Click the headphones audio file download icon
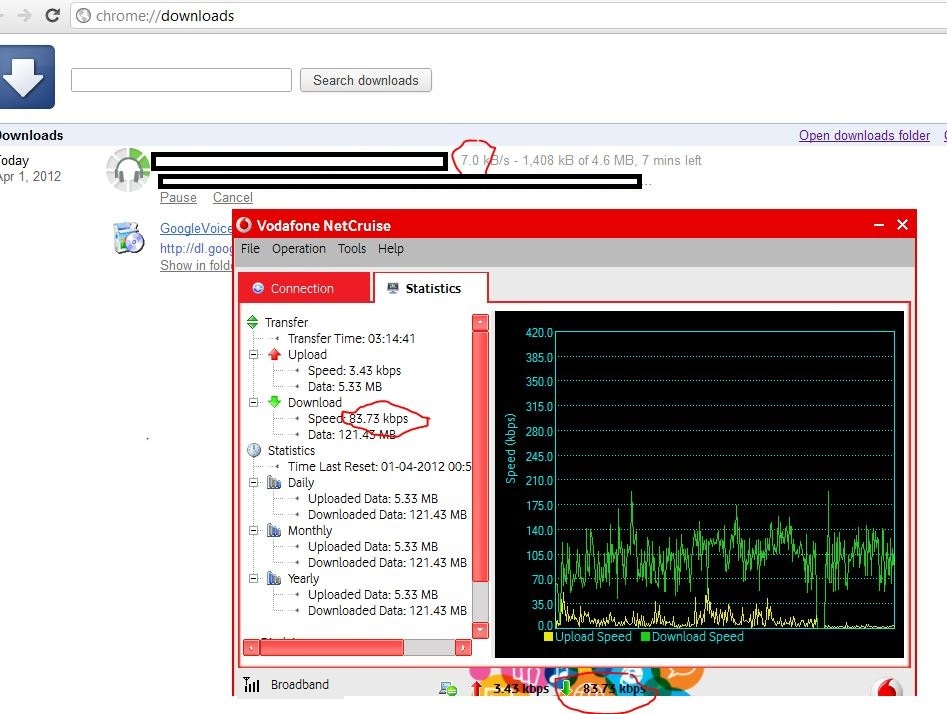The width and height of the screenshot is (947, 714). coord(127,170)
